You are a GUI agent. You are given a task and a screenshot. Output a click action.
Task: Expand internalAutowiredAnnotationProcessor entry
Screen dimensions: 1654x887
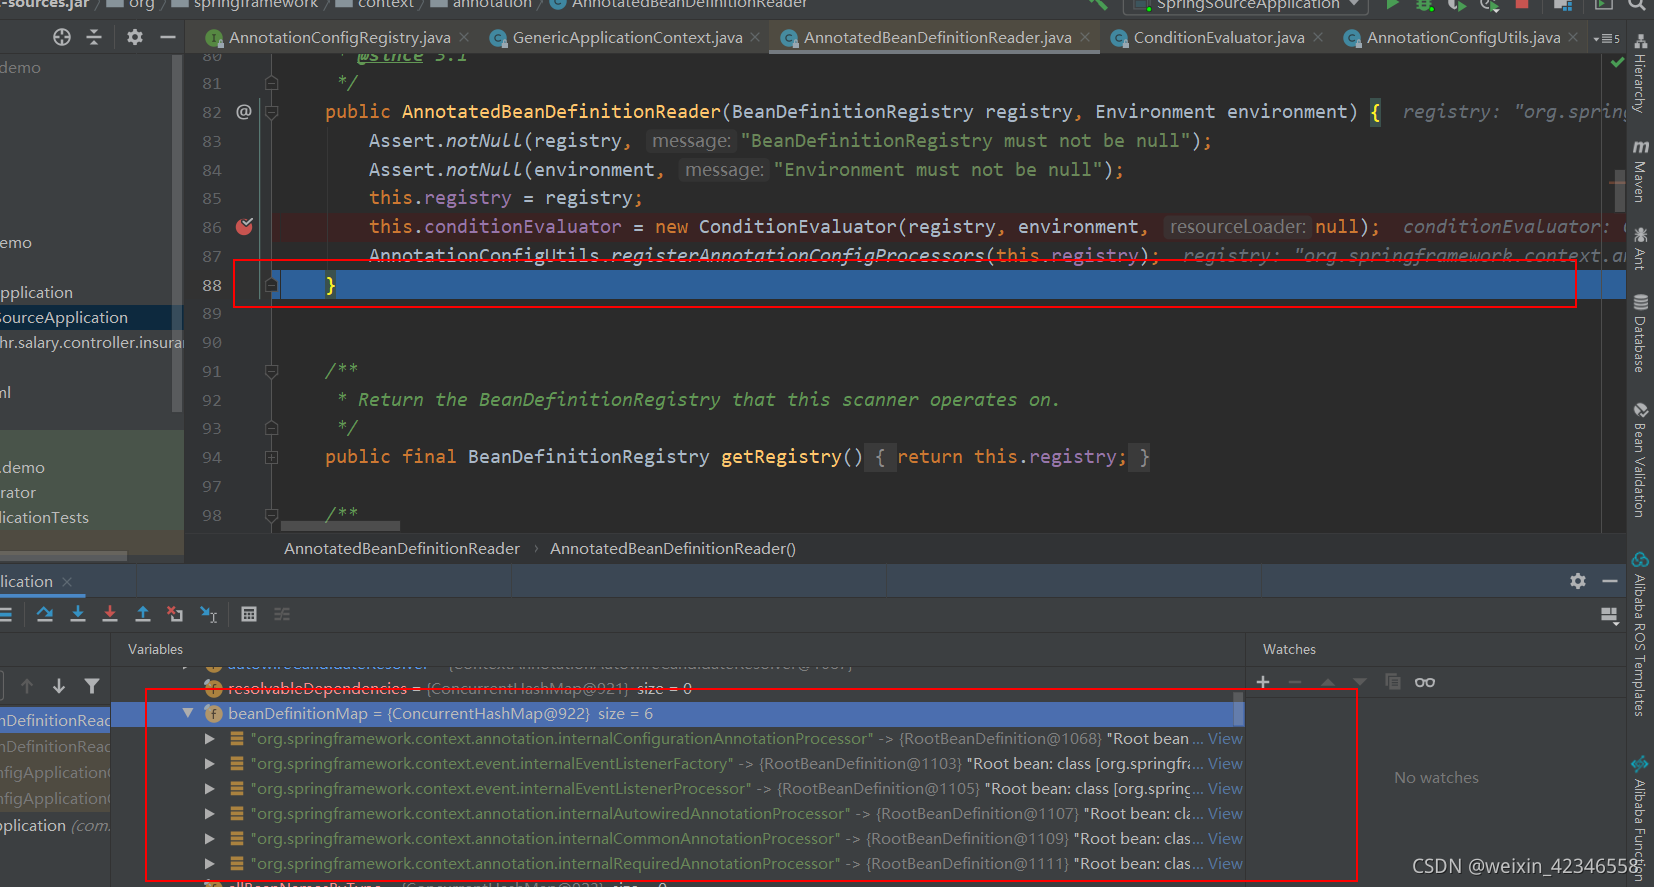[x=209, y=814]
